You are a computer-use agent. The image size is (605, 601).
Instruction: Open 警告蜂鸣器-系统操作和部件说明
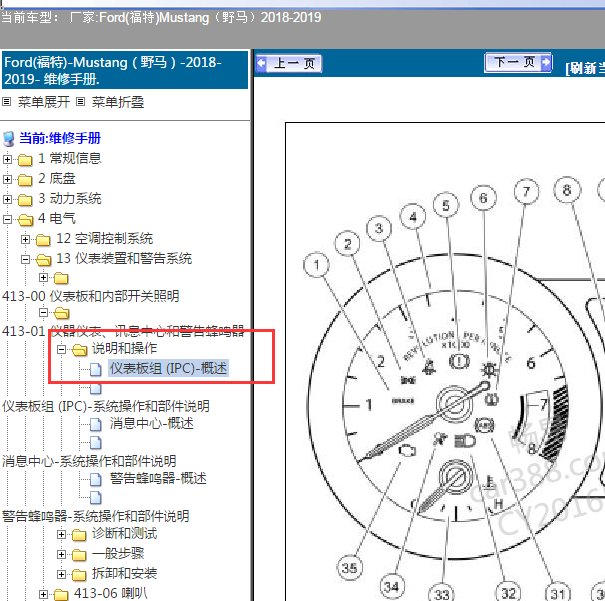click(96, 517)
